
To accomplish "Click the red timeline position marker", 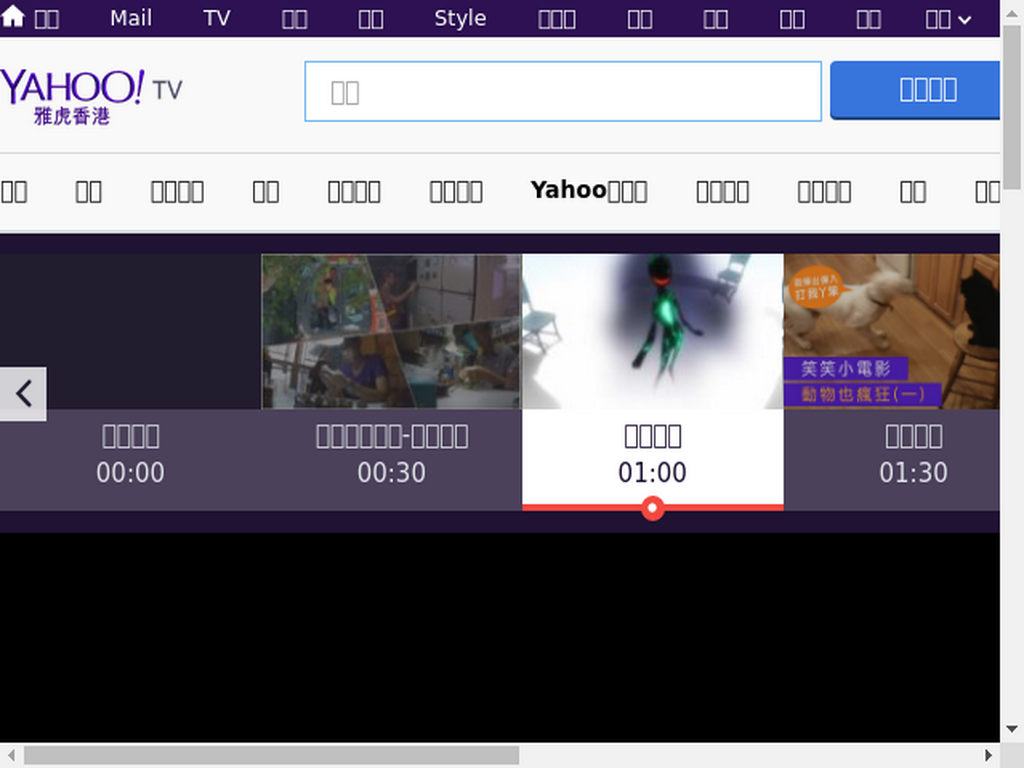I will click(x=652, y=507).
